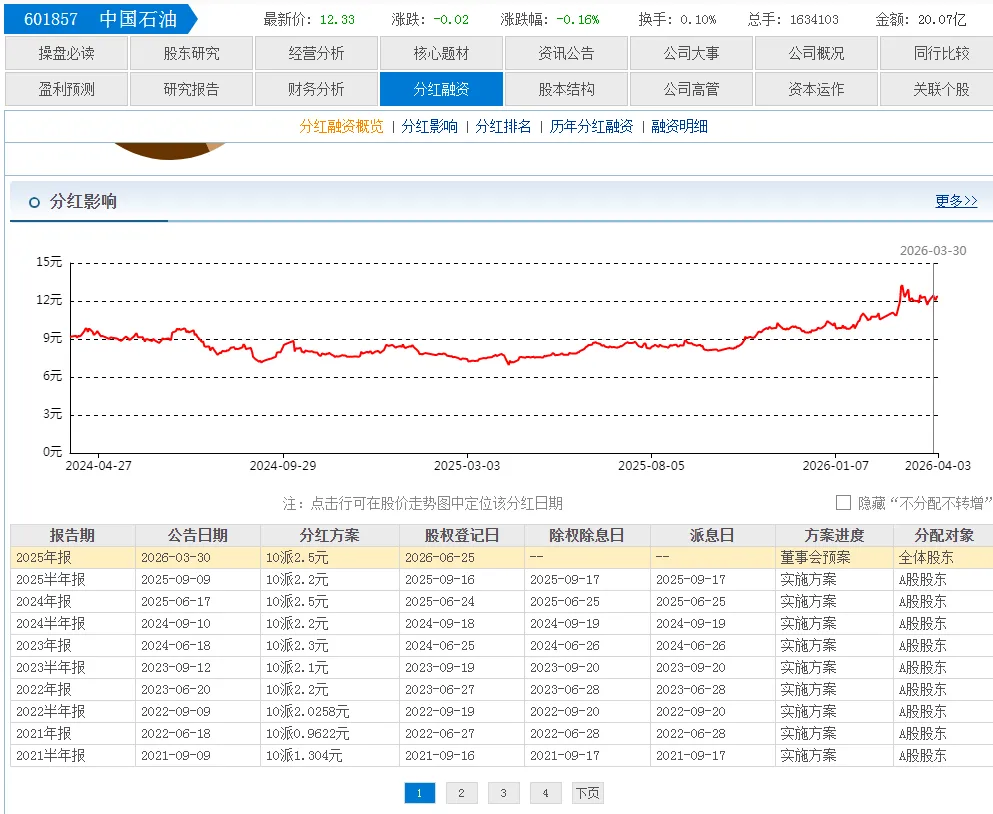Go to 资讯公告 tab
The height and width of the screenshot is (814, 993).
[x=566, y=53]
